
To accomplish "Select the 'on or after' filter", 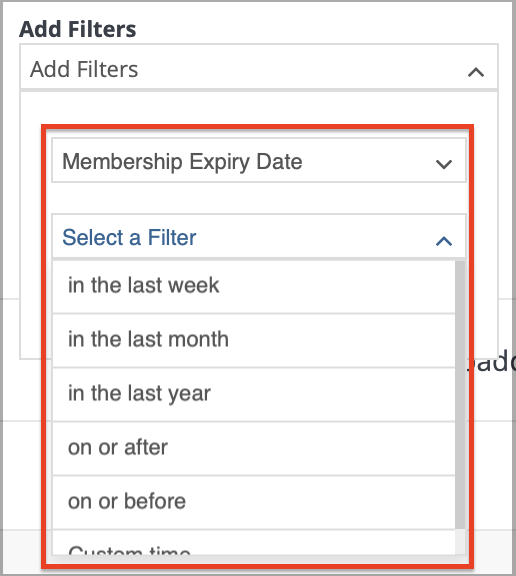I will [254, 448].
